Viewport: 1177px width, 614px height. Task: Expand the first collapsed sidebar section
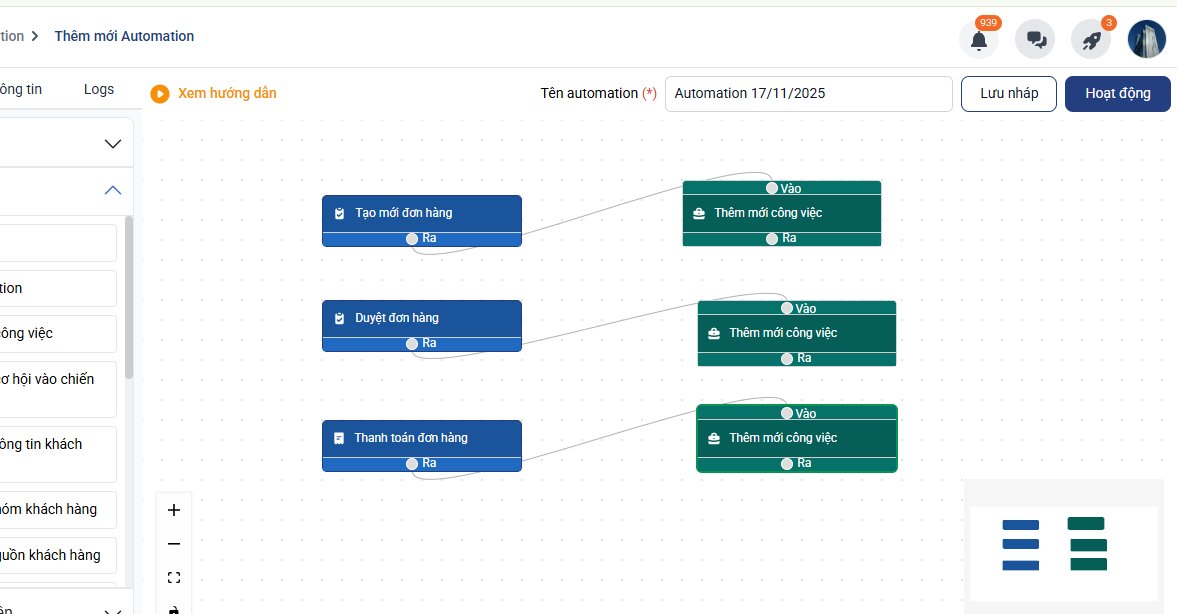click(113, 144)
